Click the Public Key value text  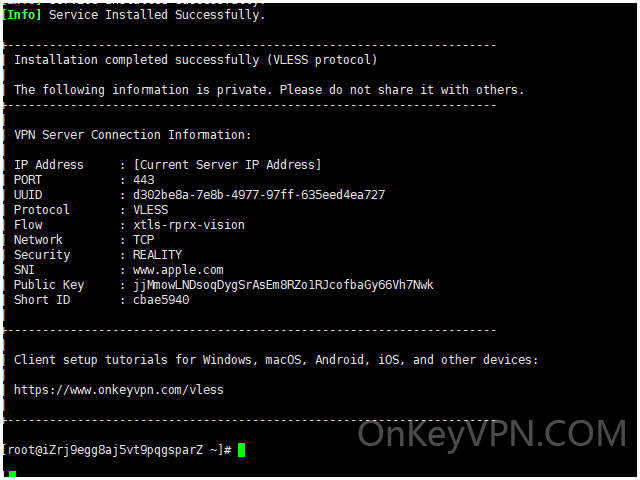(x=283, y=285)
